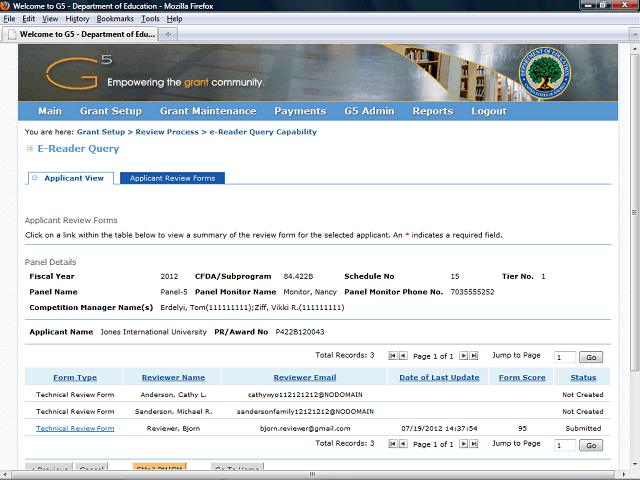
Task: Click PR/Award number P422B120043
Action: pos(300,332)
